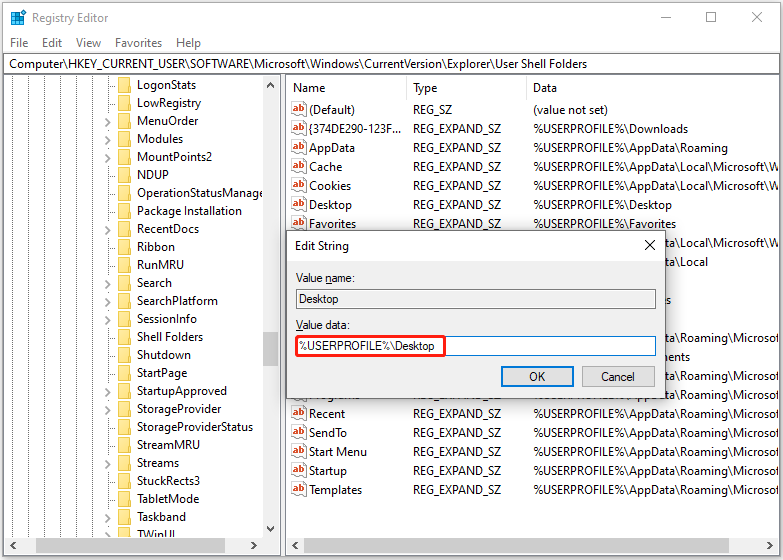Click the string icon for Templates value

(x=299, y=489)
